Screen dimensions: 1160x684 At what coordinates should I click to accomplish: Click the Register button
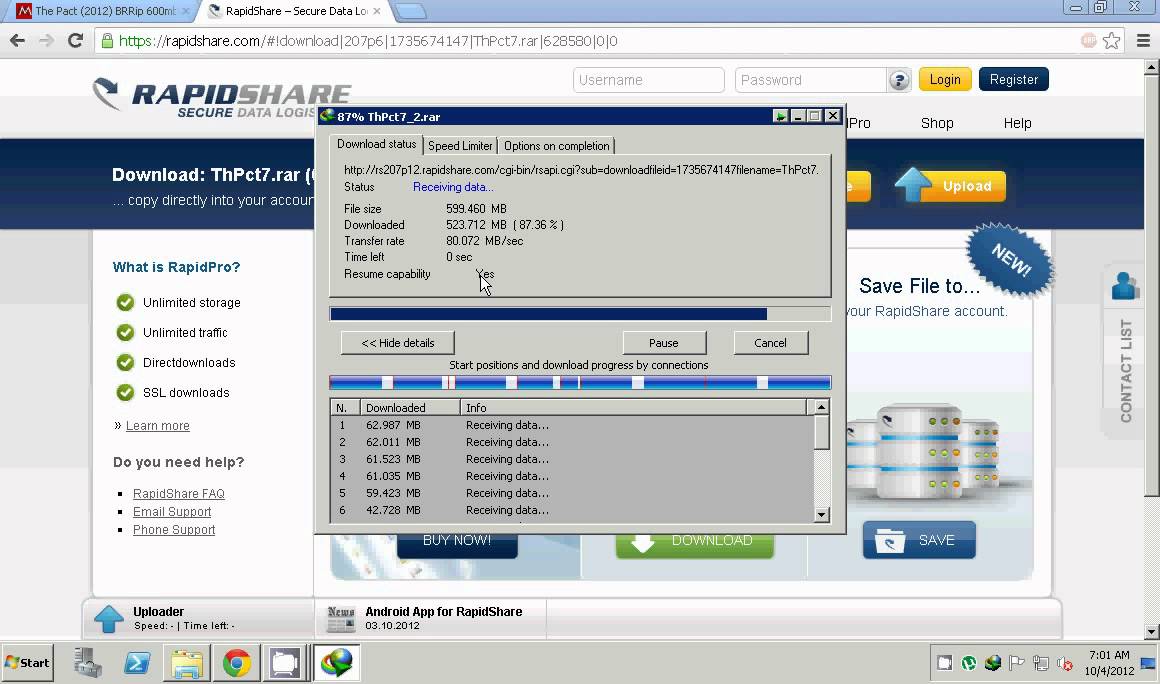click(x=1014, y=80)
